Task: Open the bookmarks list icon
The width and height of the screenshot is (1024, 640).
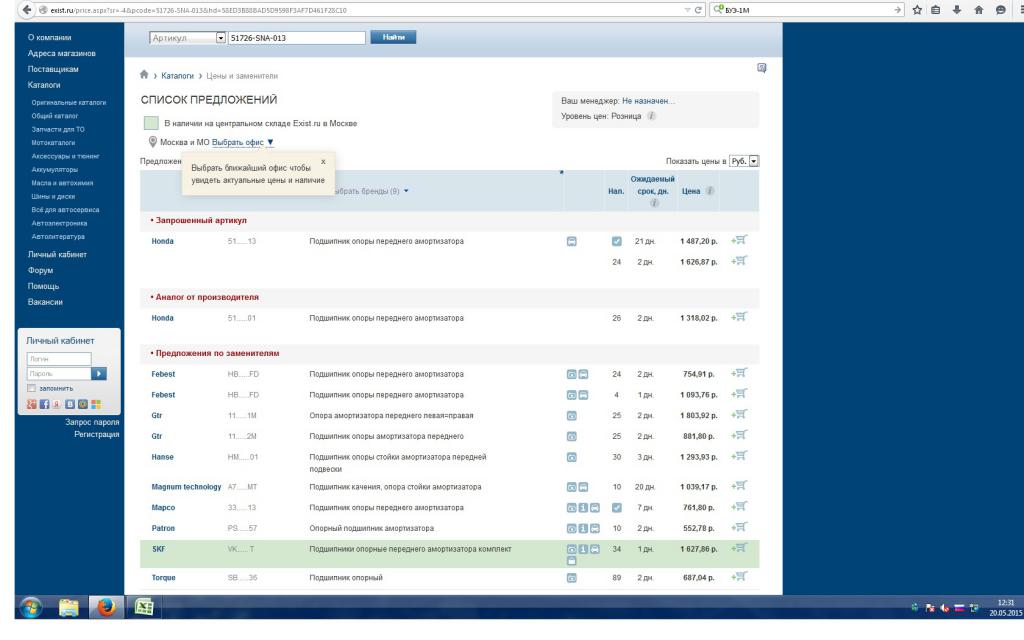Action: (x=936, y=10)
